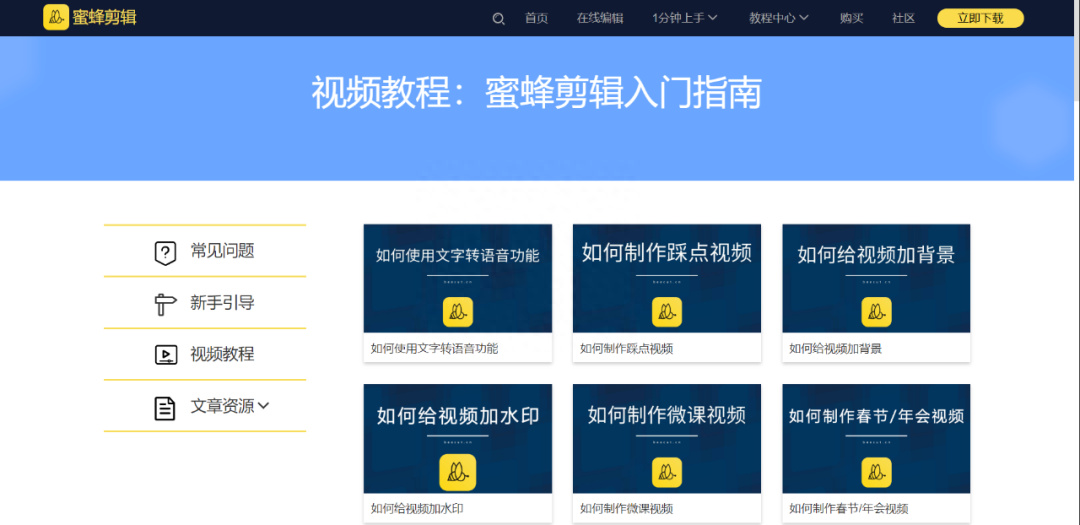Open 如何给视频加水印 caption link

[417, 509]
